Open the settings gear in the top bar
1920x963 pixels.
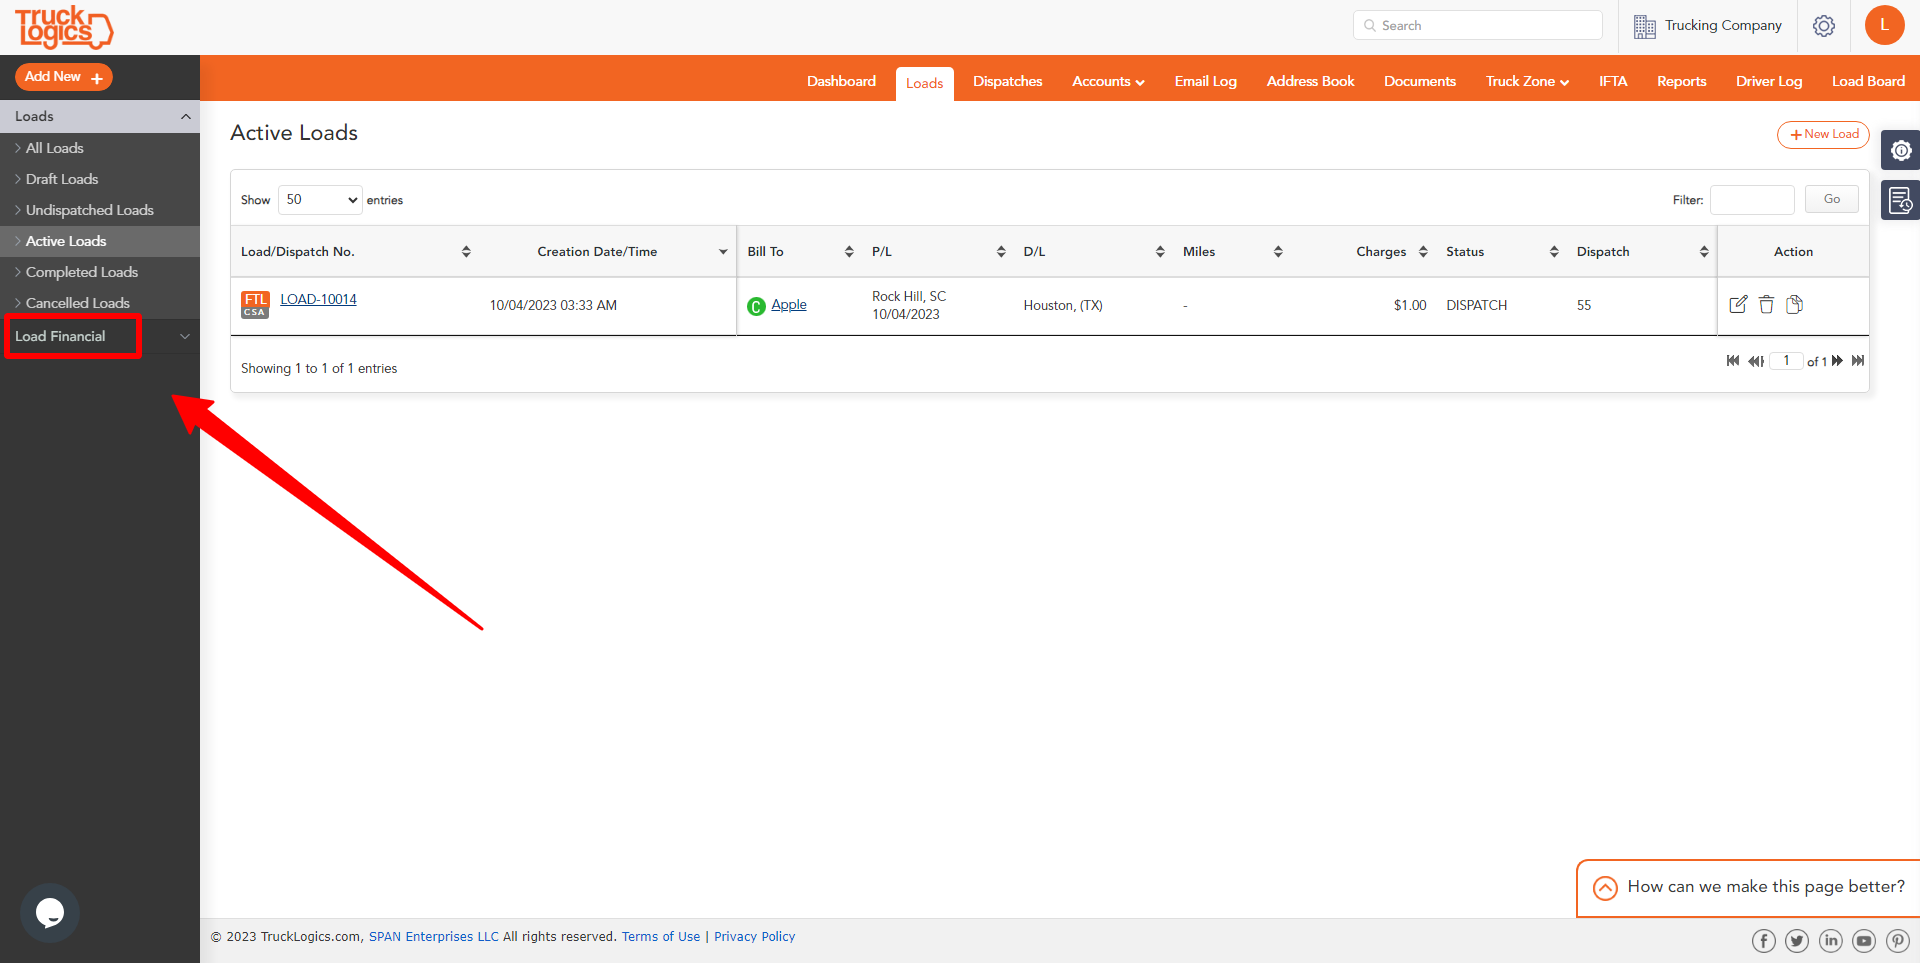pos(1824,26)
